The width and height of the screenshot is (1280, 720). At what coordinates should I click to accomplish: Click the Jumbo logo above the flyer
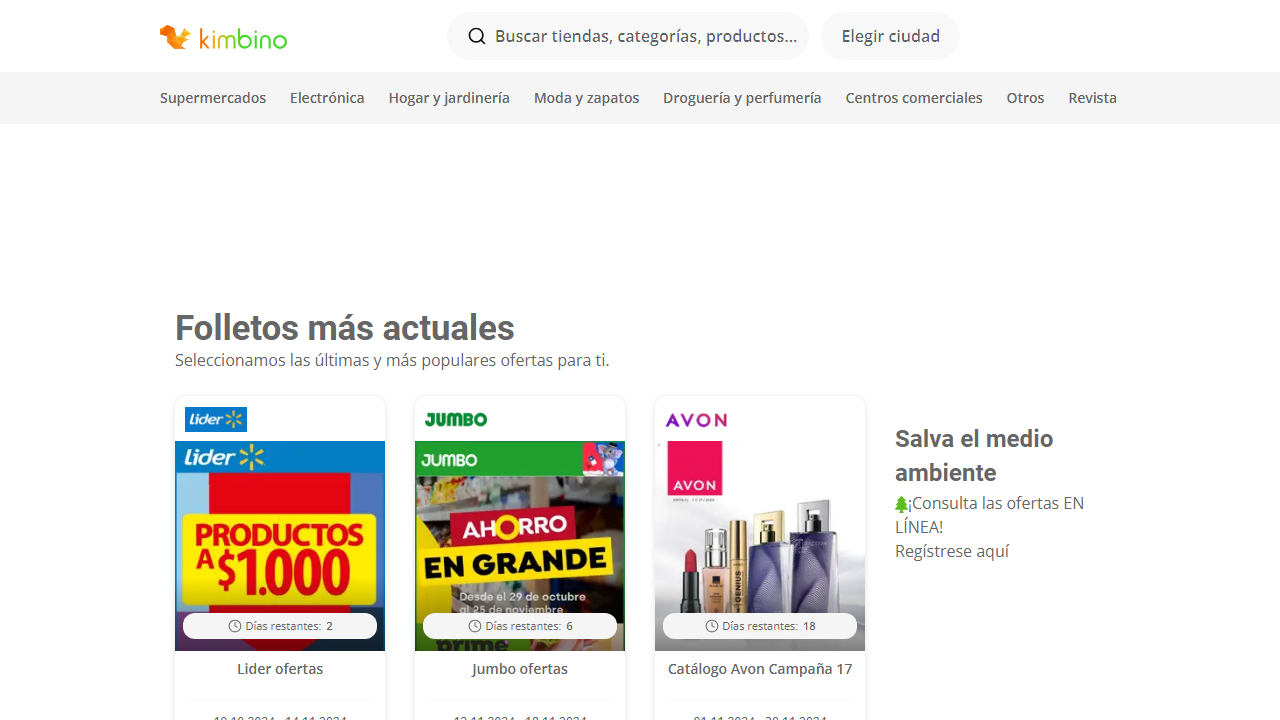click(456, 419)
